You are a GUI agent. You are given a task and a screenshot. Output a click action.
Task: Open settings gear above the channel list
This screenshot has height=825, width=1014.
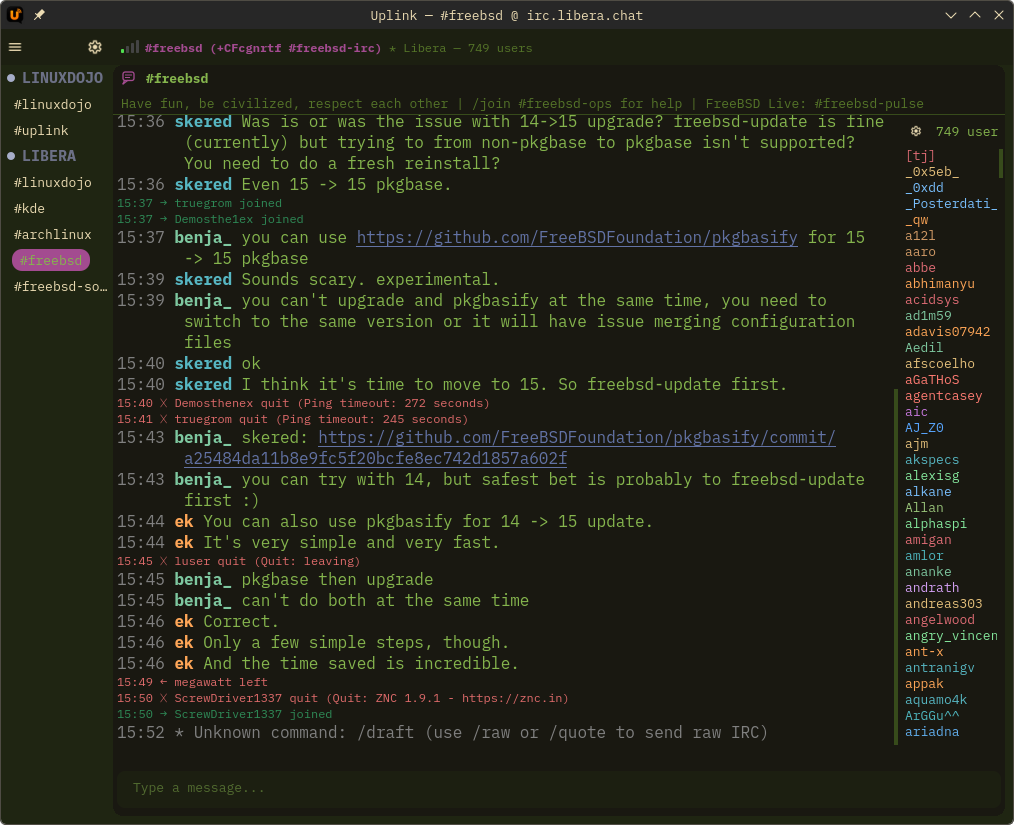(95, 47)
